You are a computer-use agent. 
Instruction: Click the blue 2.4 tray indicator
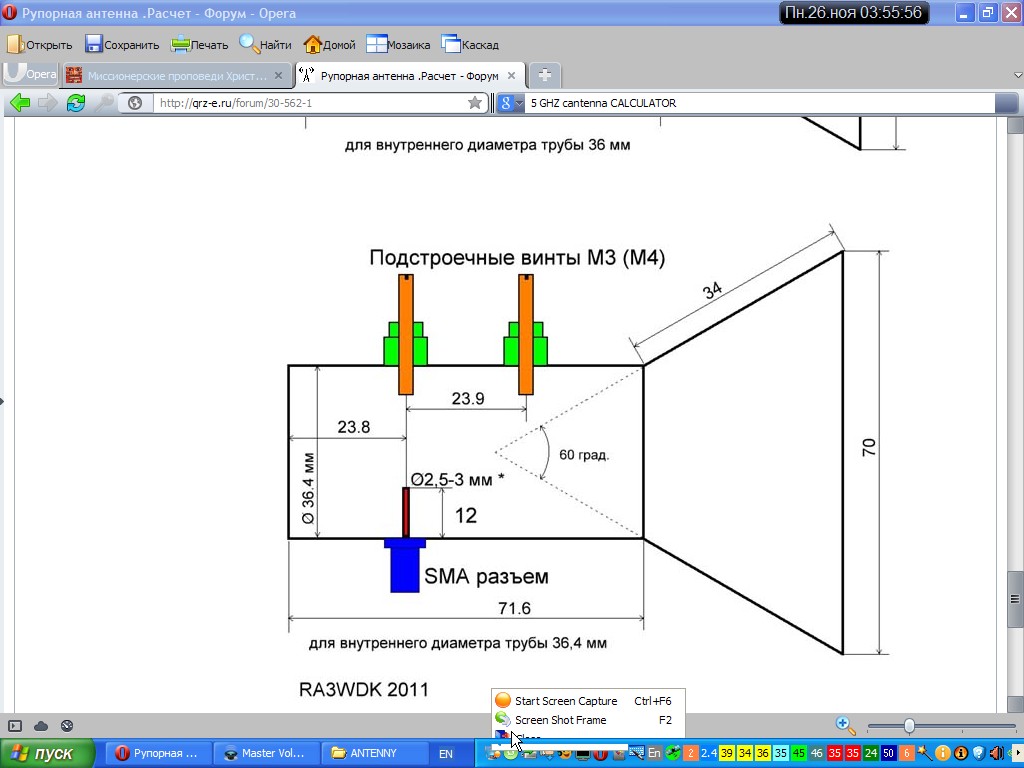click(709, 753)
